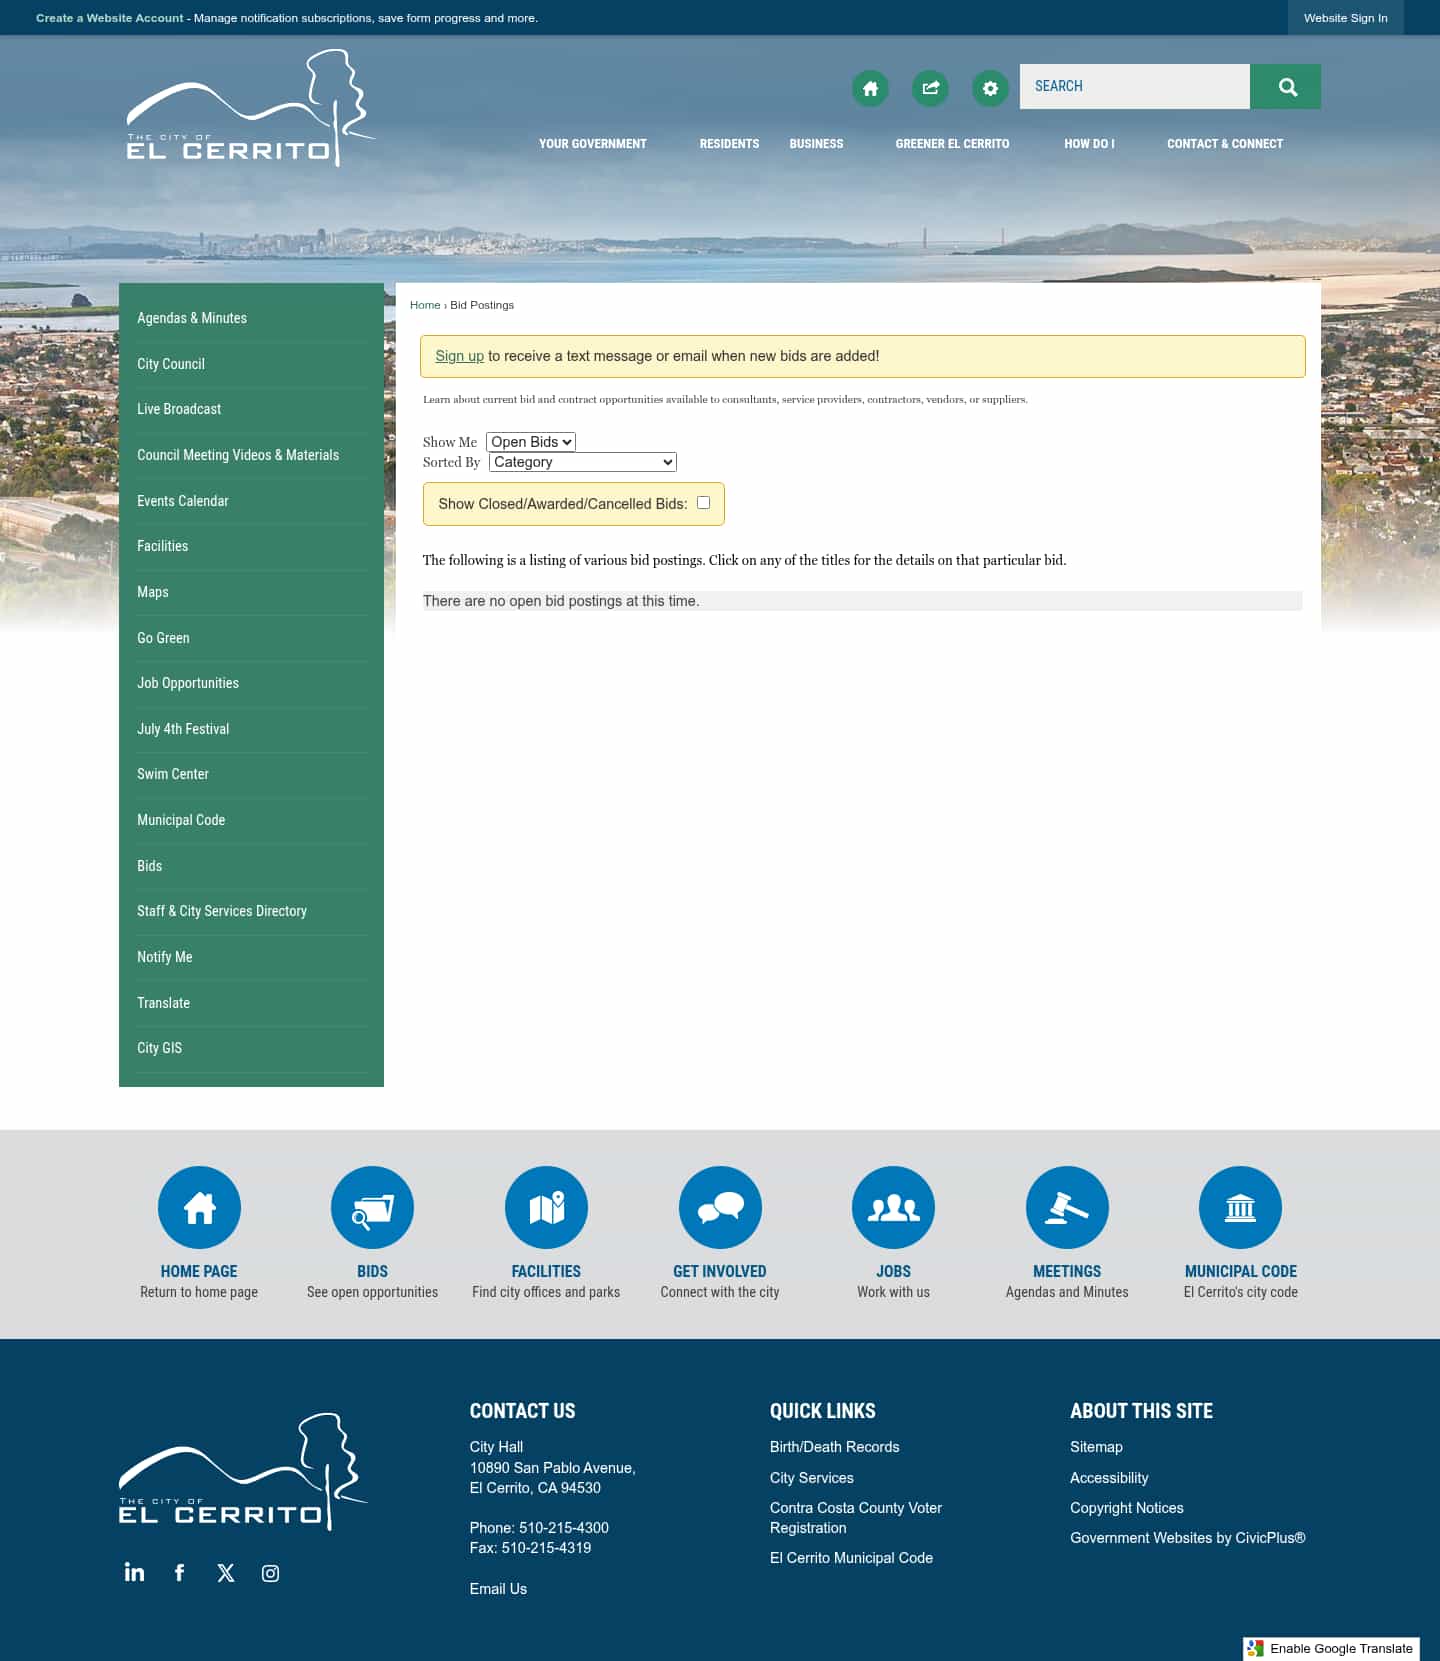Click the City Hall contact link
This screenshot has height=1661, width=1440.
click(496, 1447)
